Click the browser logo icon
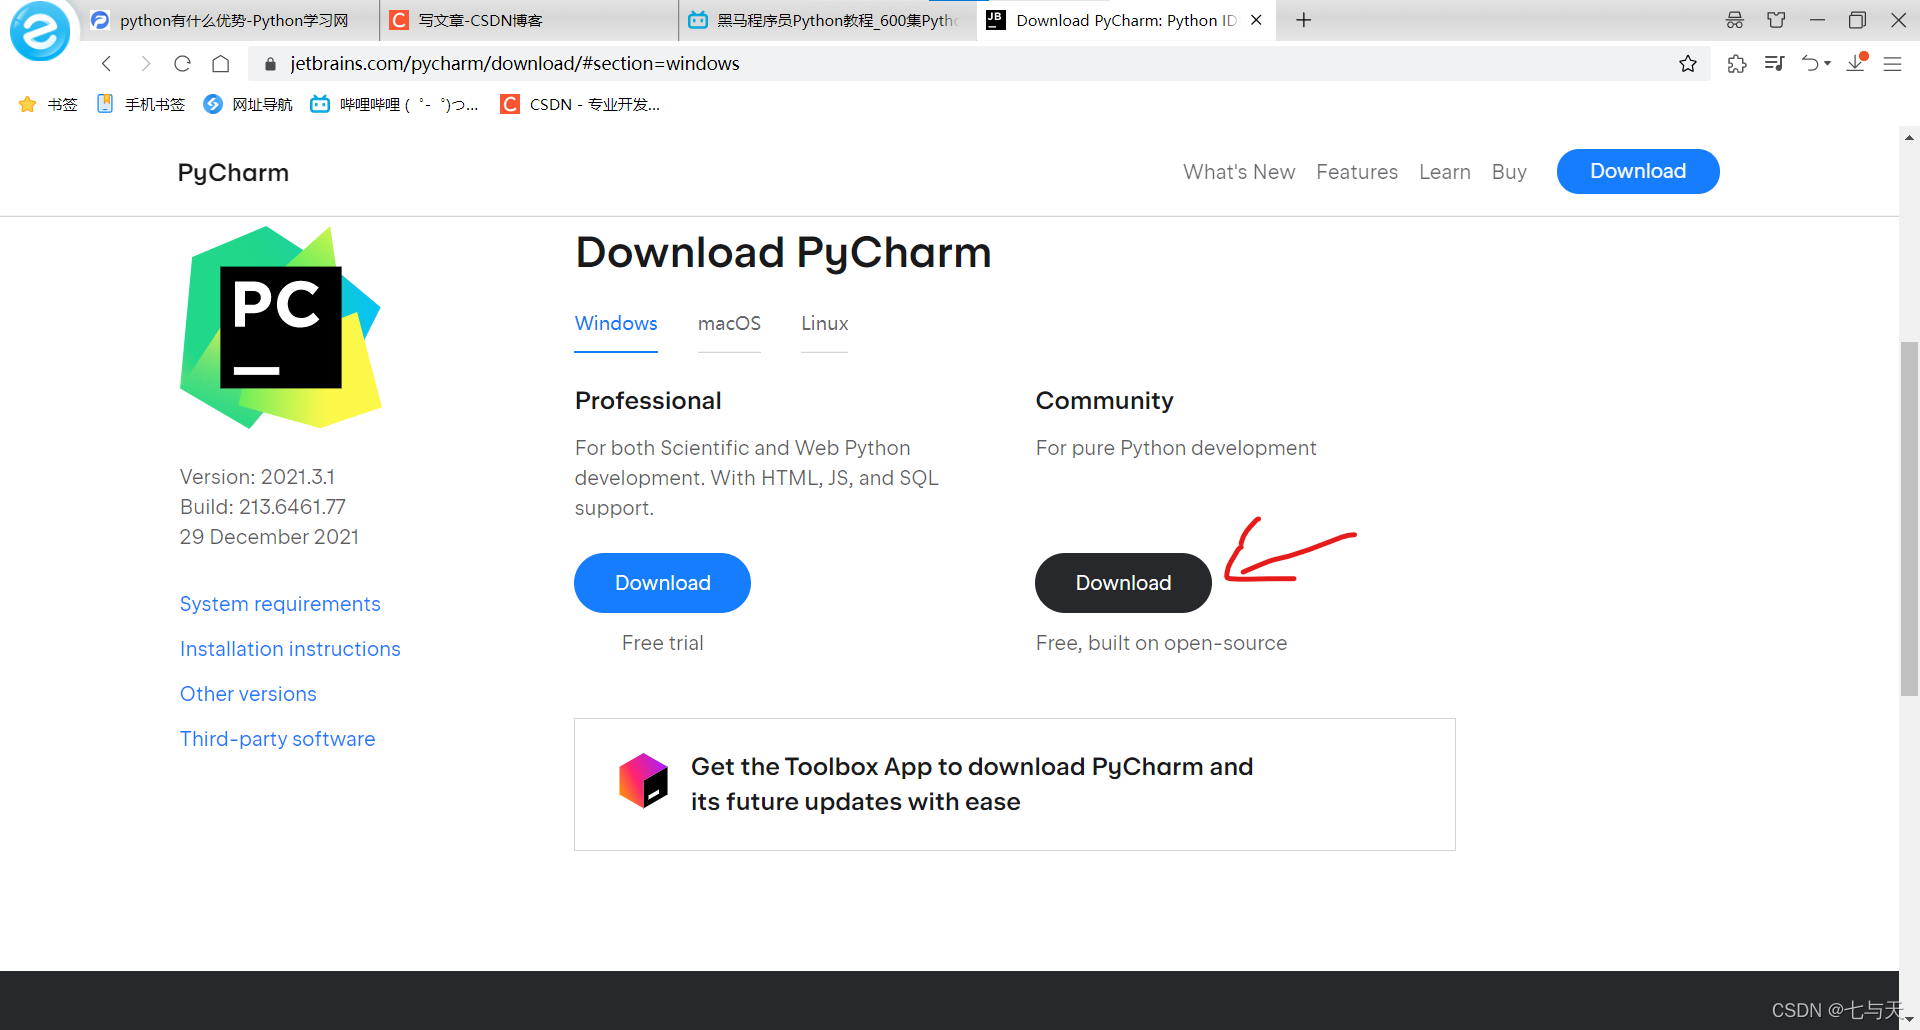Image resolution: width=1920 pixels, height=1030 pixels. pyautogui.click(x=40, y=31)
